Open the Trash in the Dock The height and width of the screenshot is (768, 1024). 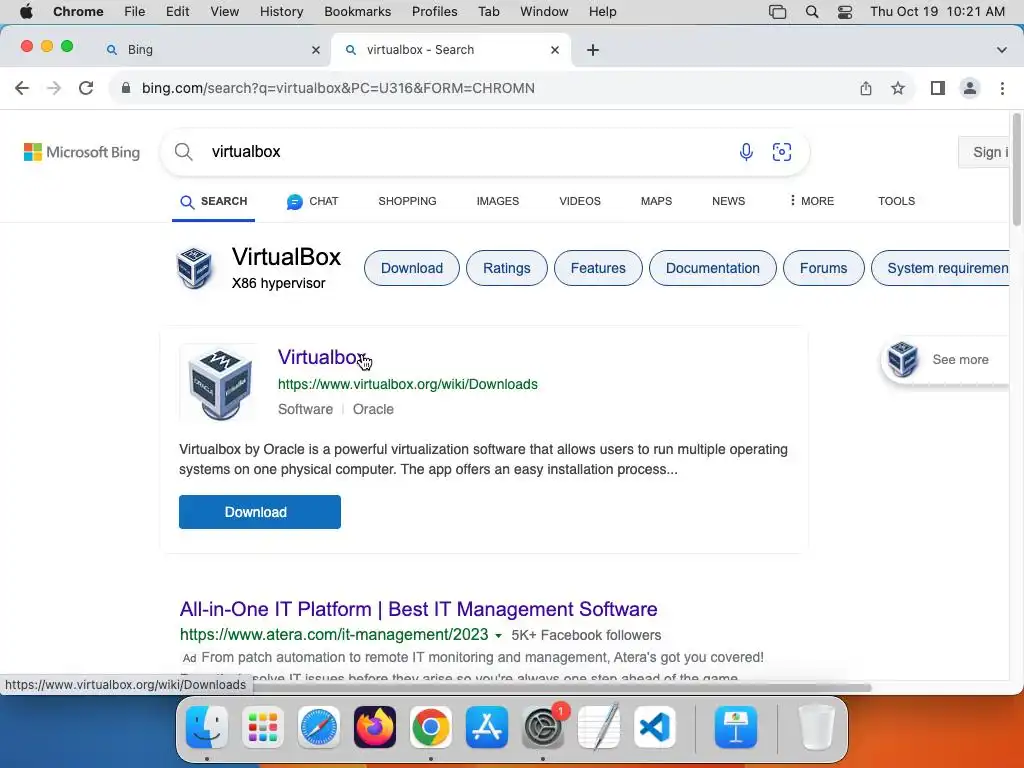[x=816, y=727]
